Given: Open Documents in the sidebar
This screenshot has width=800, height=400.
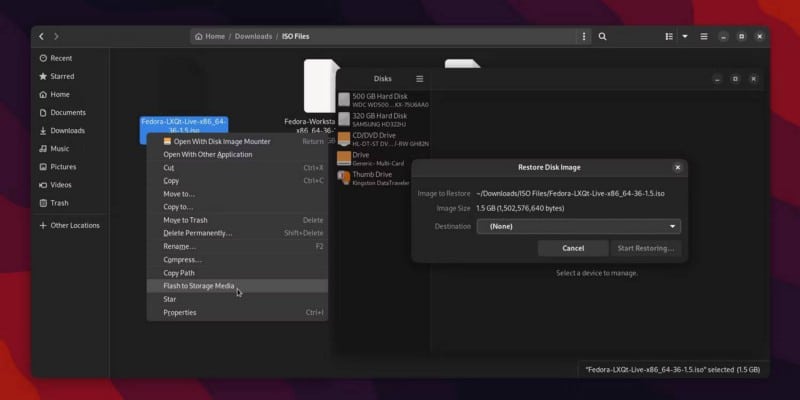Looking at the screenshot, I should click(x=70, y=113).
